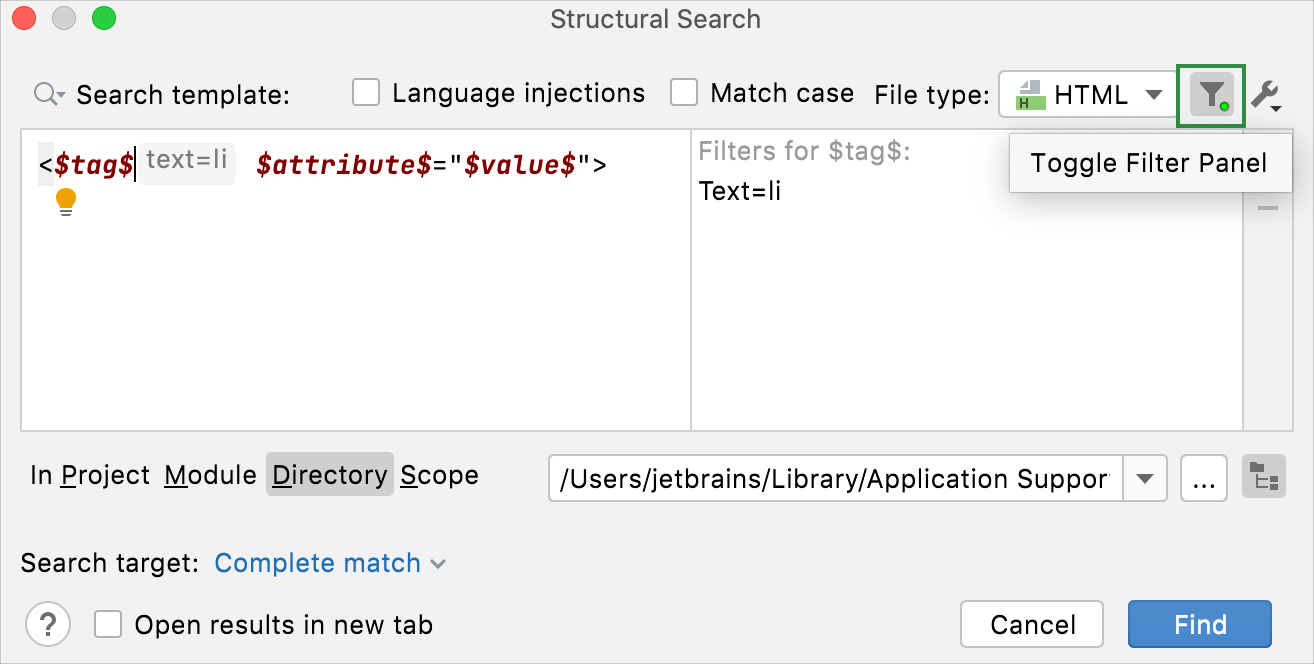Select the Module scope tab
Screen dimensions: 1314x664
(209, 475)
